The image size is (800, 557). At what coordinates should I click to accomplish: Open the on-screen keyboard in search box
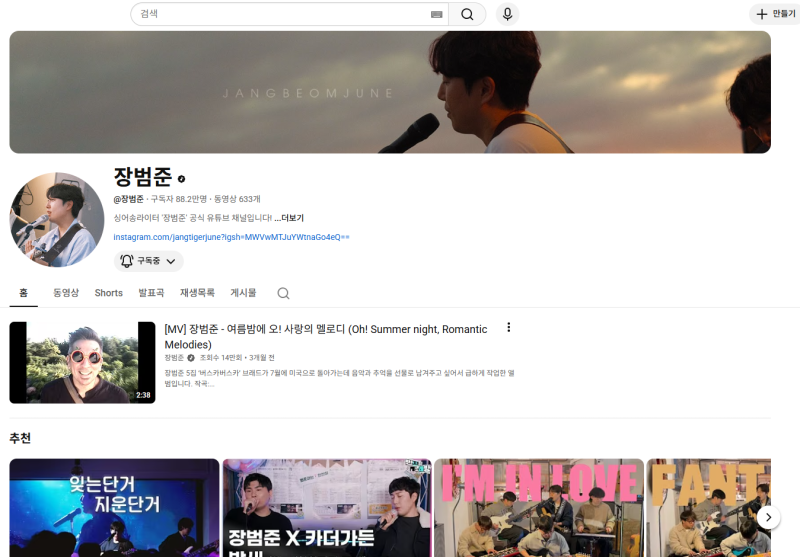point(436,14)
